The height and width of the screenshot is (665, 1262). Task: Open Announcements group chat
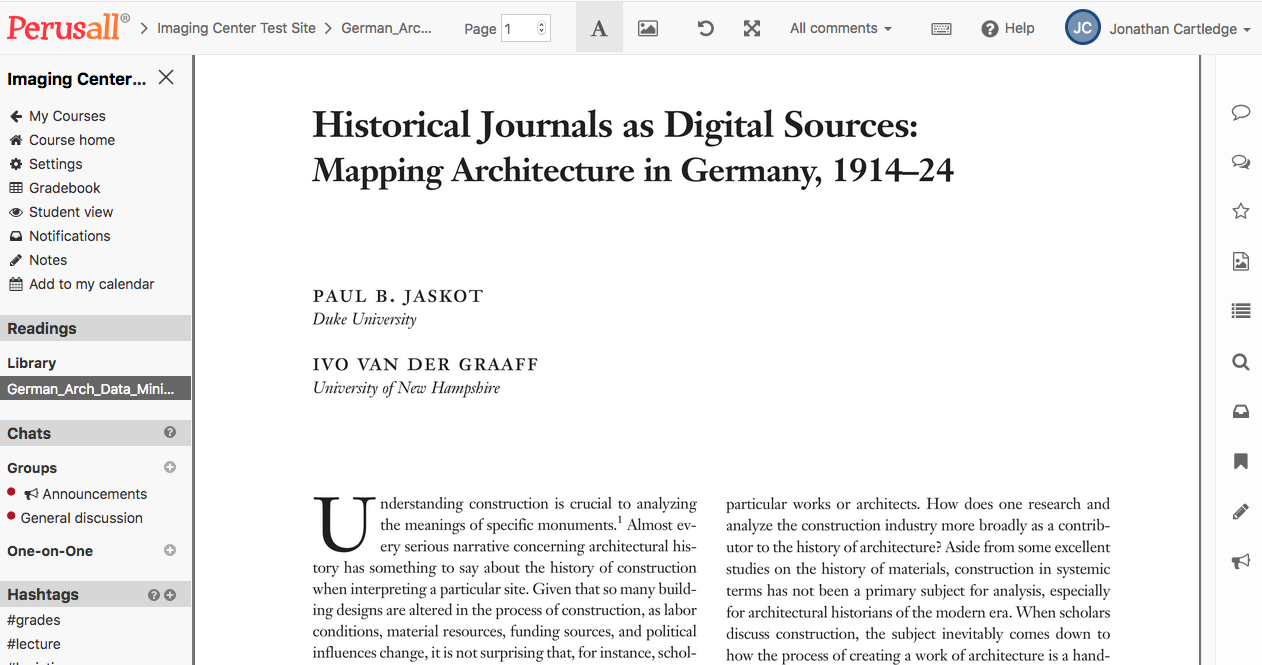86,494
